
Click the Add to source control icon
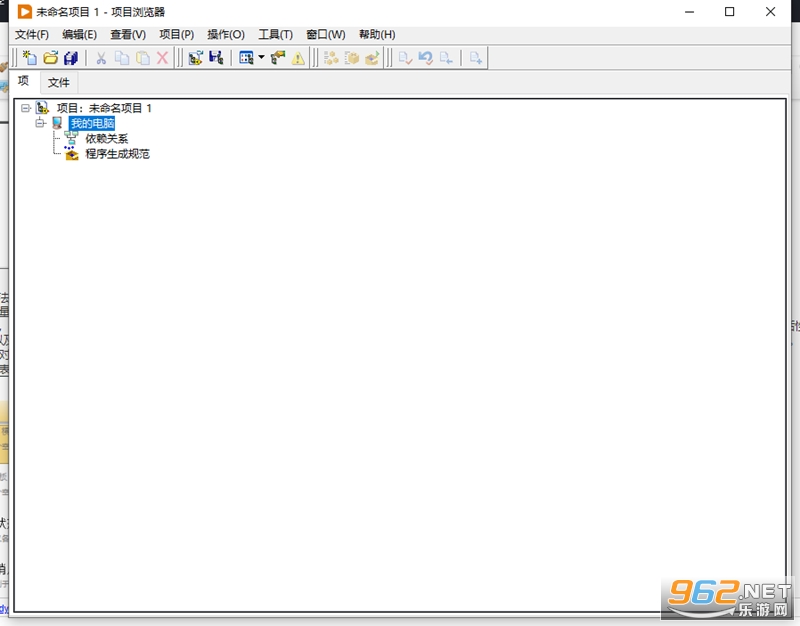476,58
